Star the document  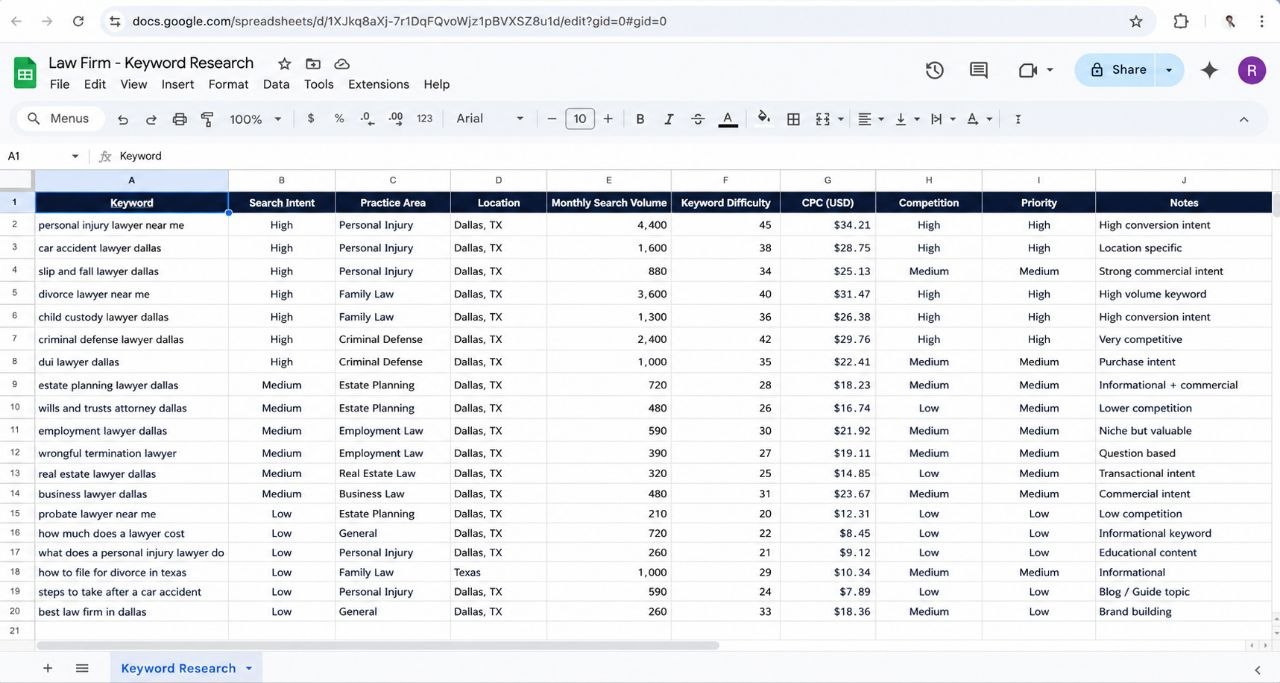click(x=284, y=63)
